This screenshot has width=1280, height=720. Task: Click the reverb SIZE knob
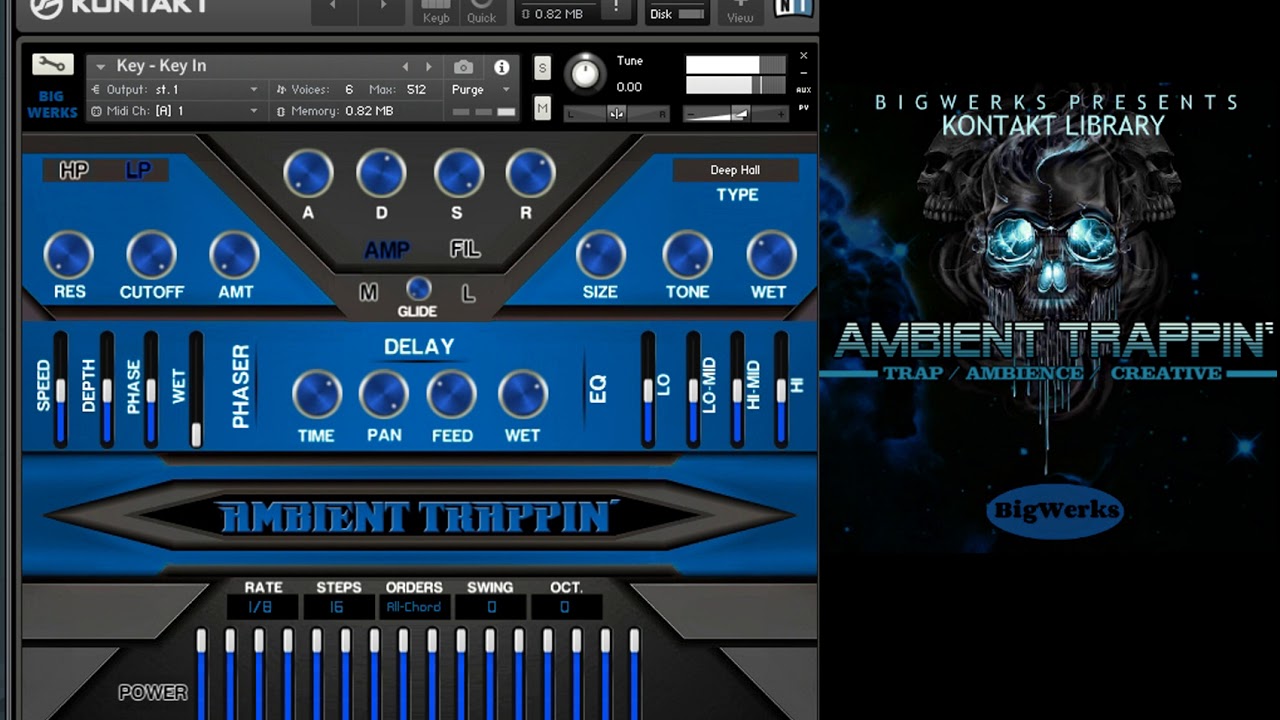[x=600, y=255]
